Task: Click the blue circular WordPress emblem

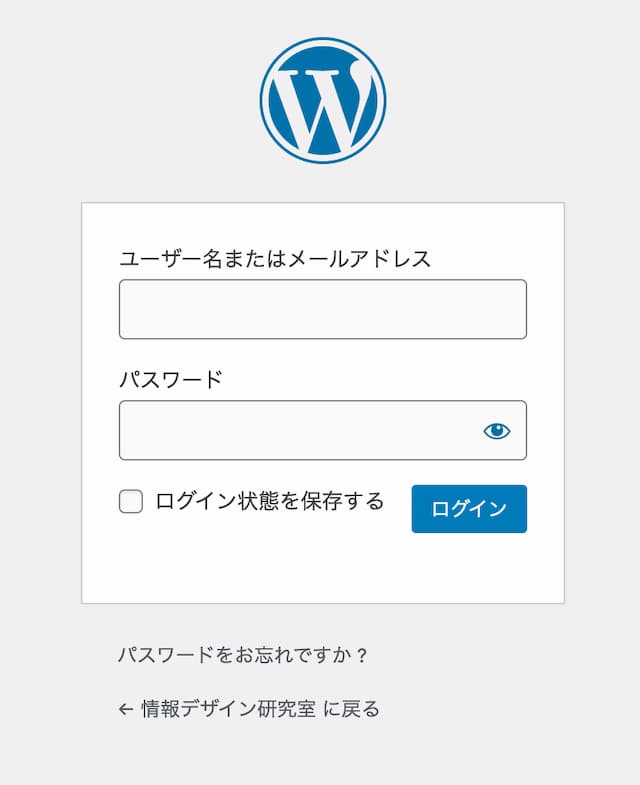Action: coord(322,100)
